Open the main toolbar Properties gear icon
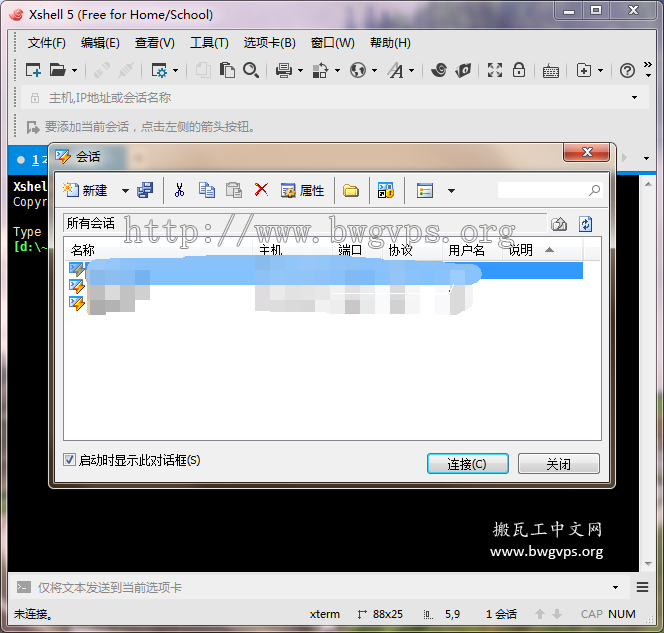 [159, 70]
